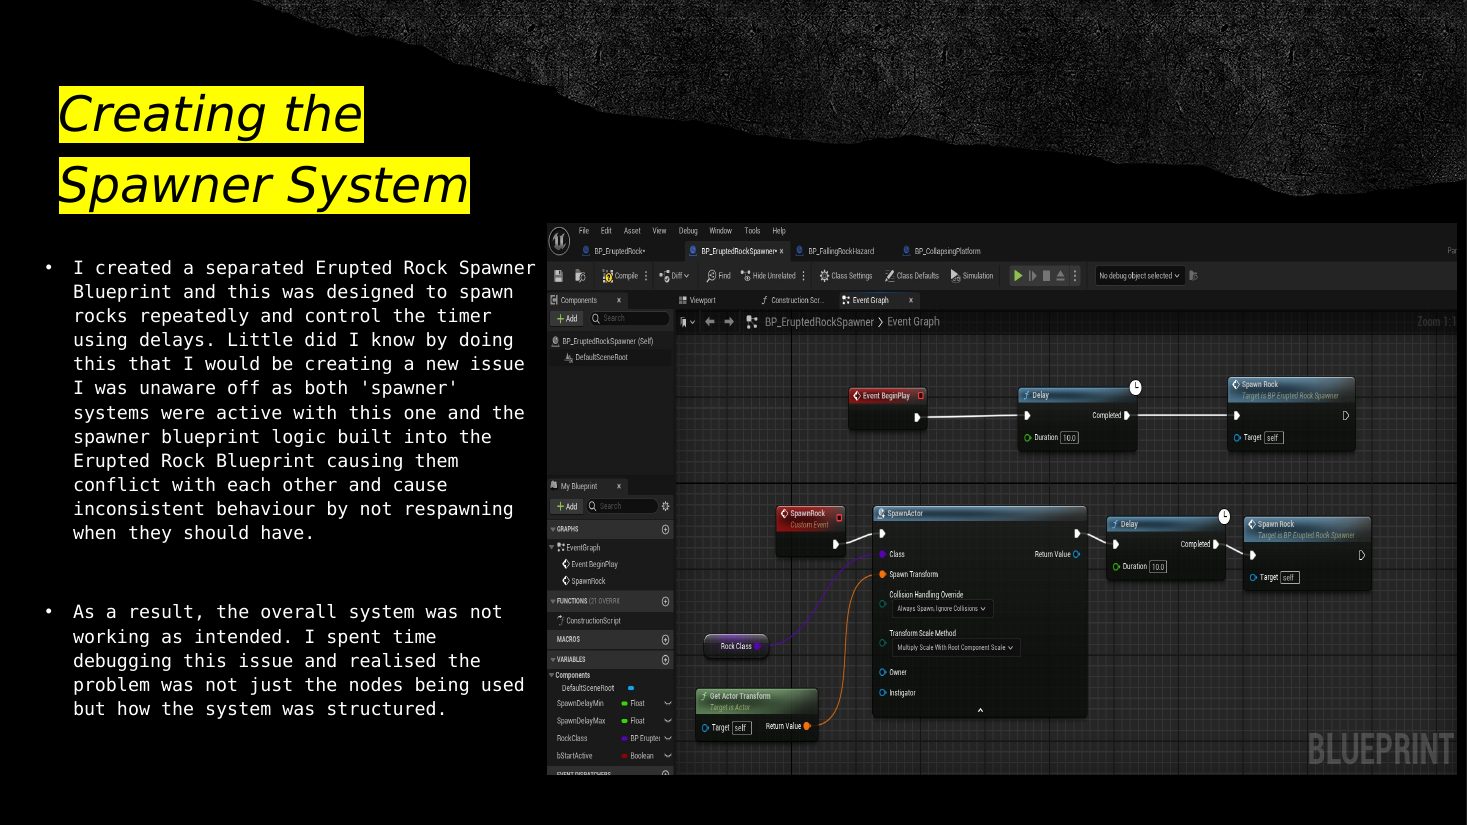Compile the blueprint
This screenshot has height=825, width=1467.
620,276
